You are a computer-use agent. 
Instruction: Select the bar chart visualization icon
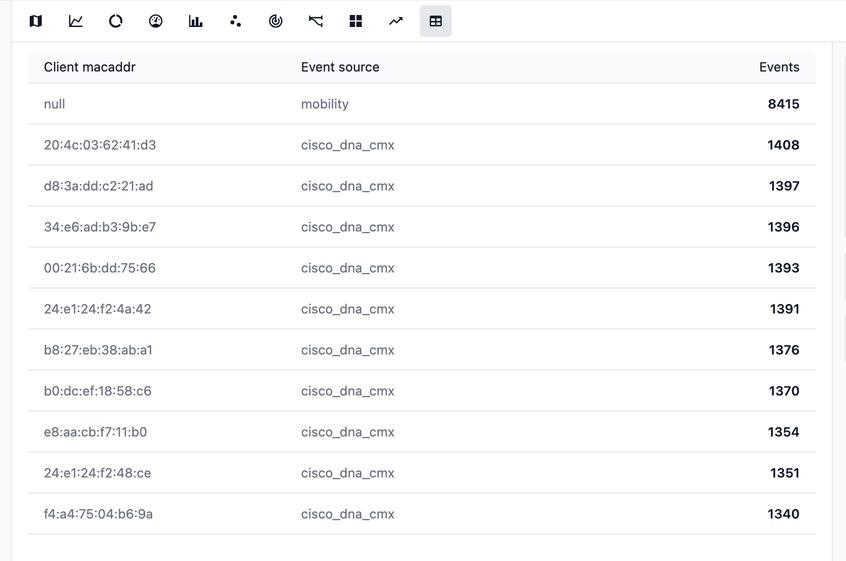point(196,21)
